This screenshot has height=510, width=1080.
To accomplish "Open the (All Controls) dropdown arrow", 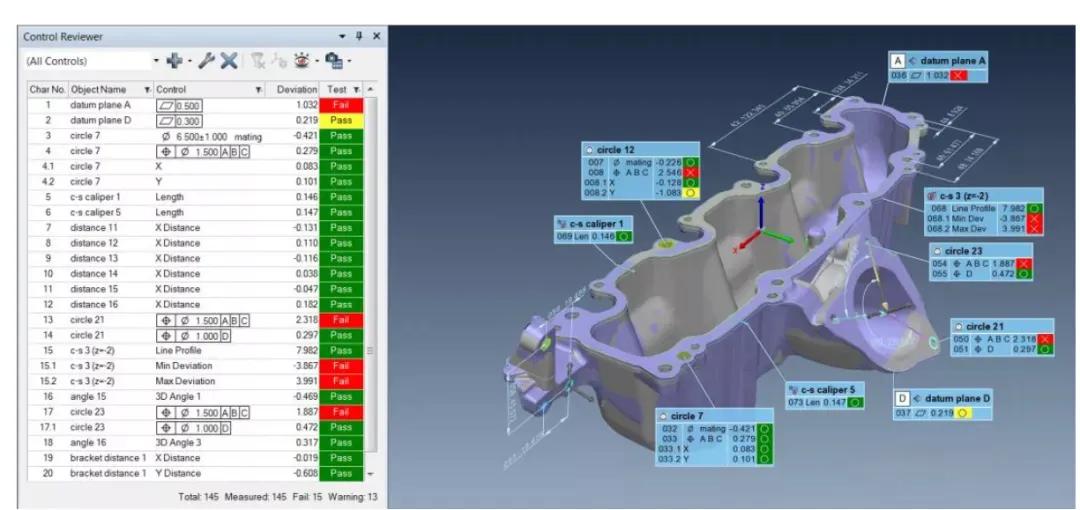I will (x=156, y=61).
